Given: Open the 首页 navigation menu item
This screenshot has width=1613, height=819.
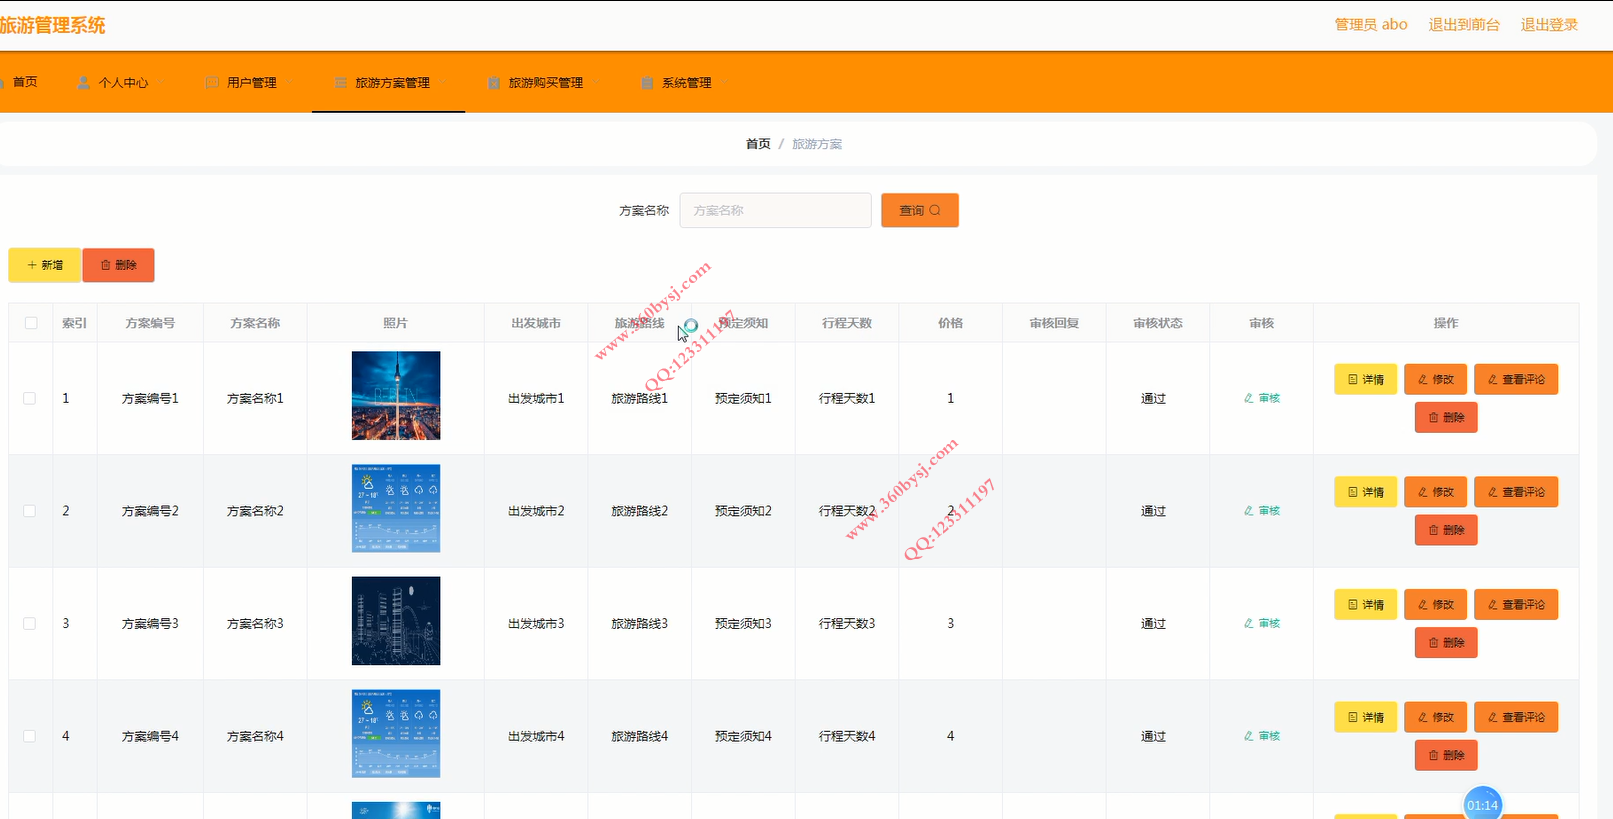Looking at the screenshot, I should (20, 82).
